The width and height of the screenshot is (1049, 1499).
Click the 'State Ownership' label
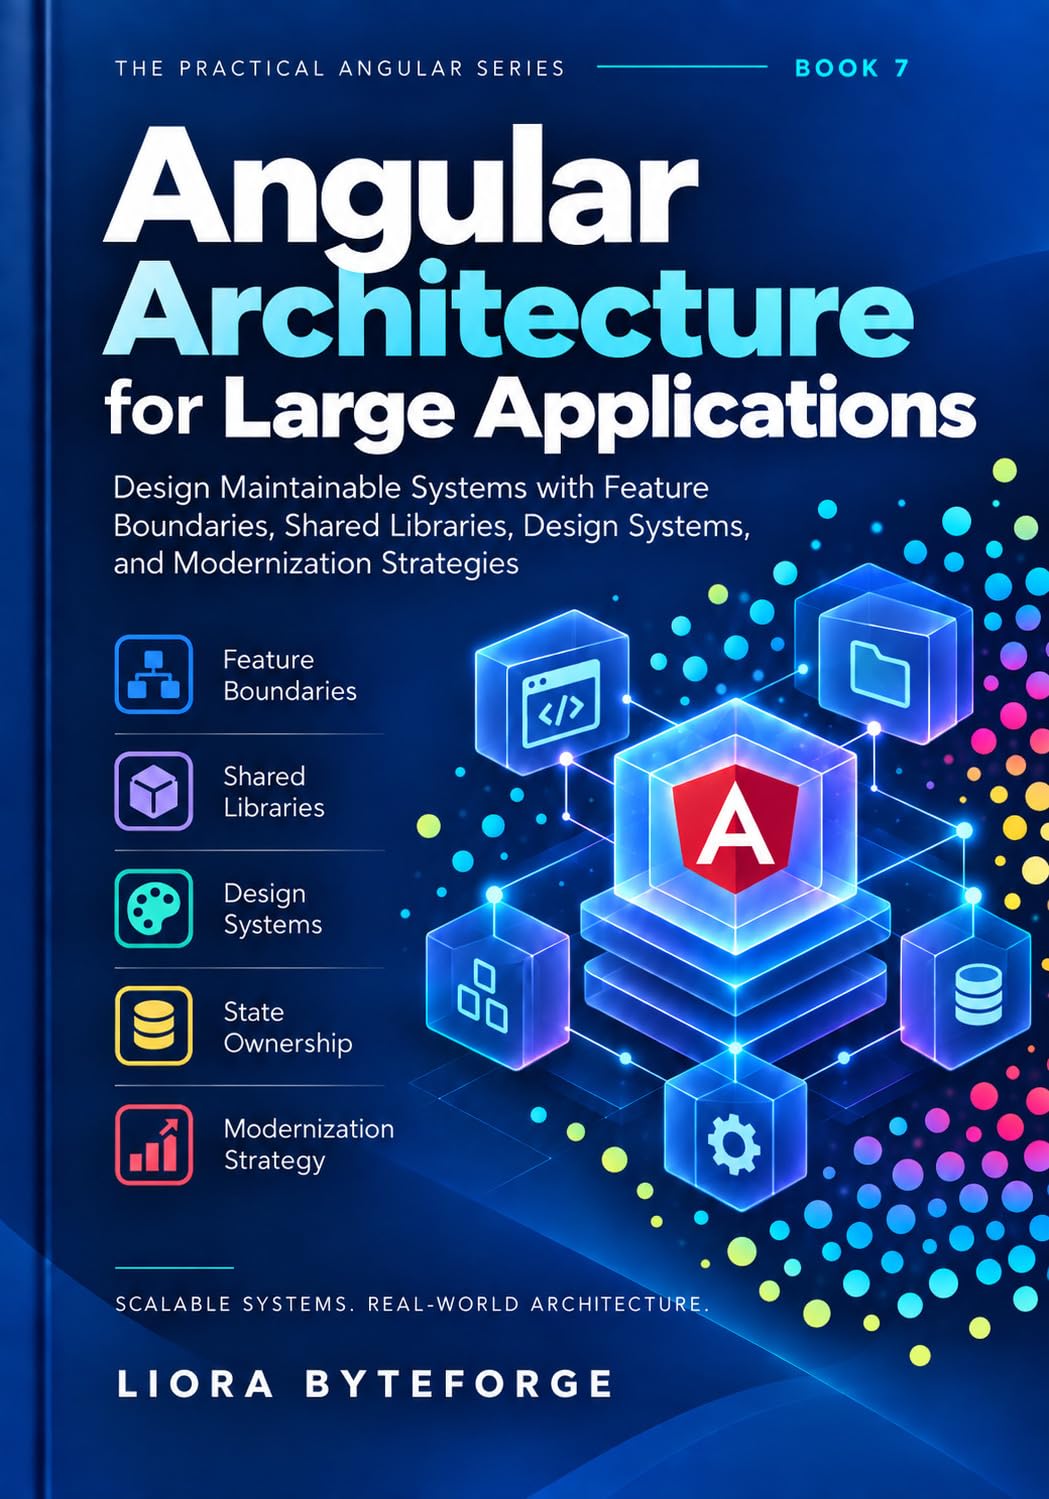[288, 1027]
